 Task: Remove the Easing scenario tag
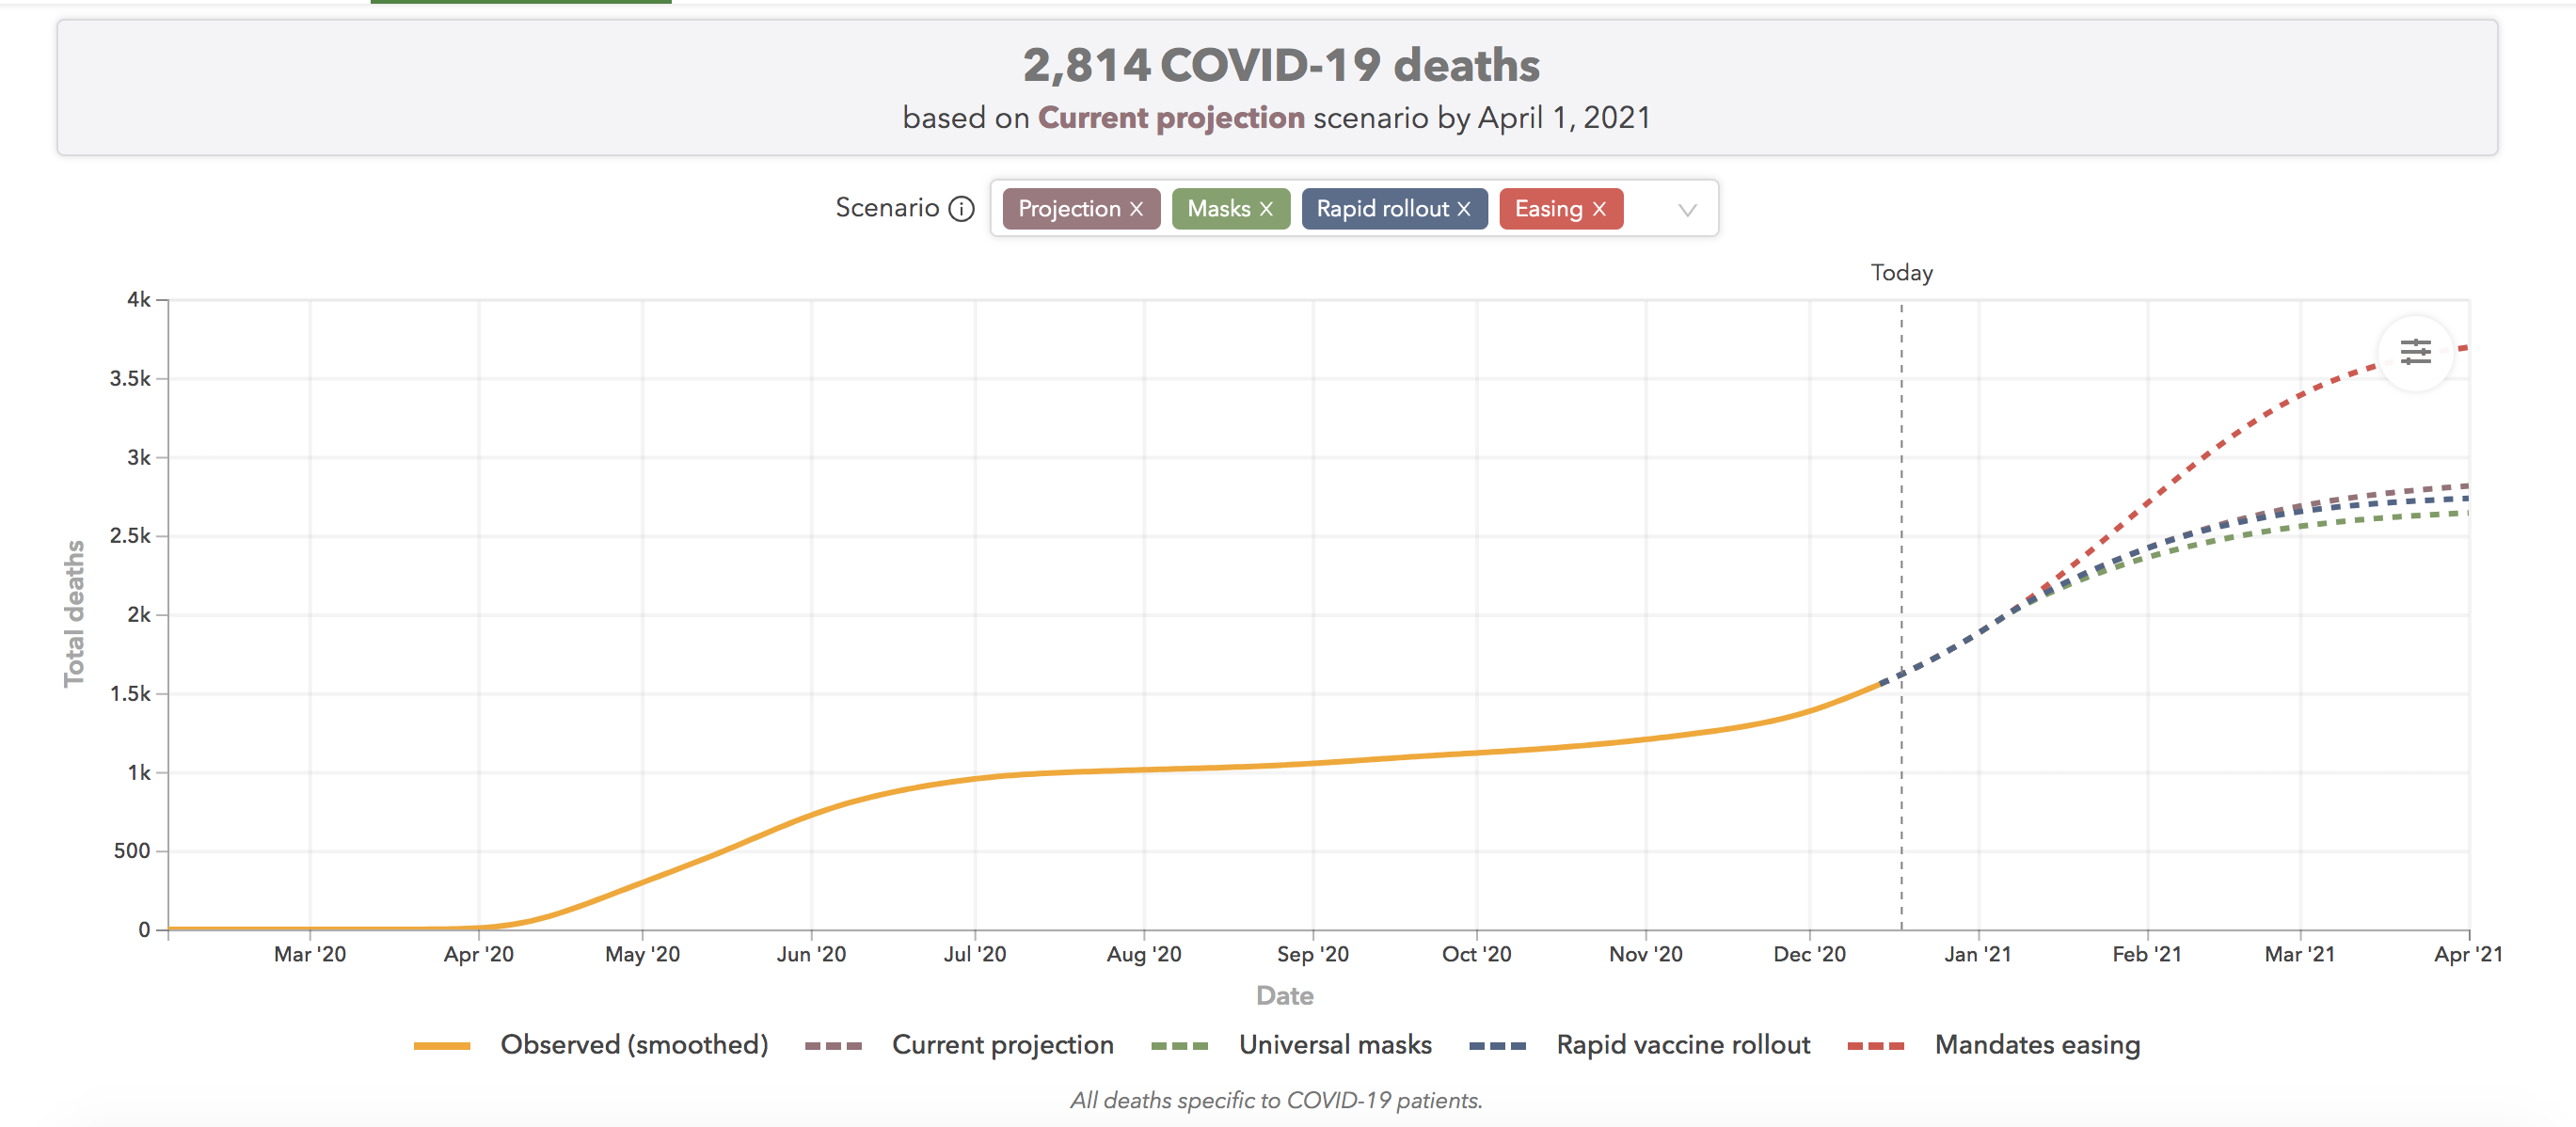pyautogui.click(x=1599, y=209)
